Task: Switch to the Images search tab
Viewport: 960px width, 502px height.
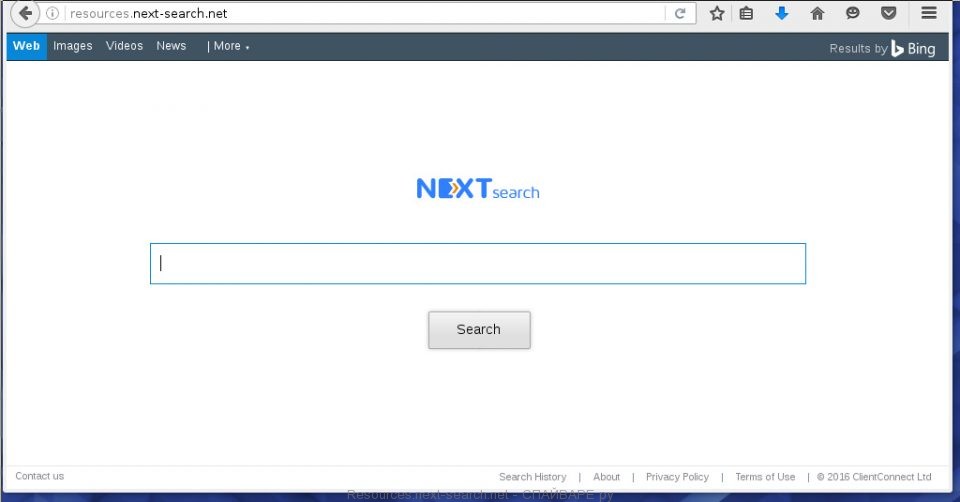Action: click(x=73, y=46)
